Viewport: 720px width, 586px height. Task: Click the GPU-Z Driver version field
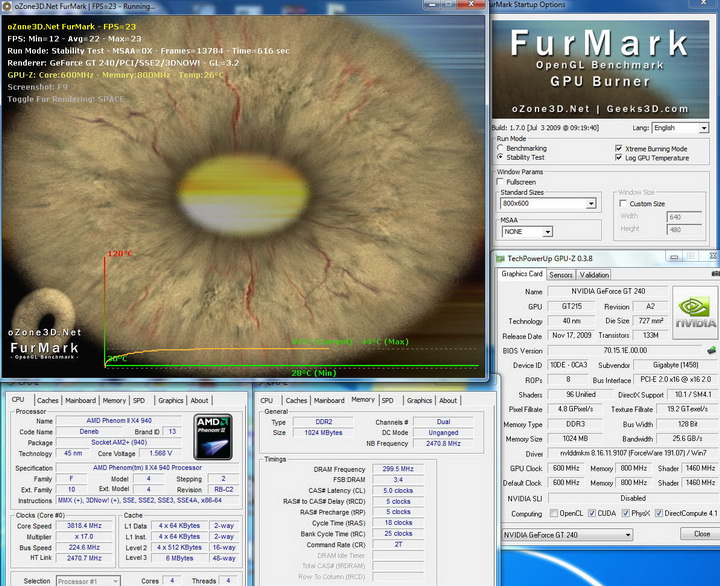pos(633,453)
